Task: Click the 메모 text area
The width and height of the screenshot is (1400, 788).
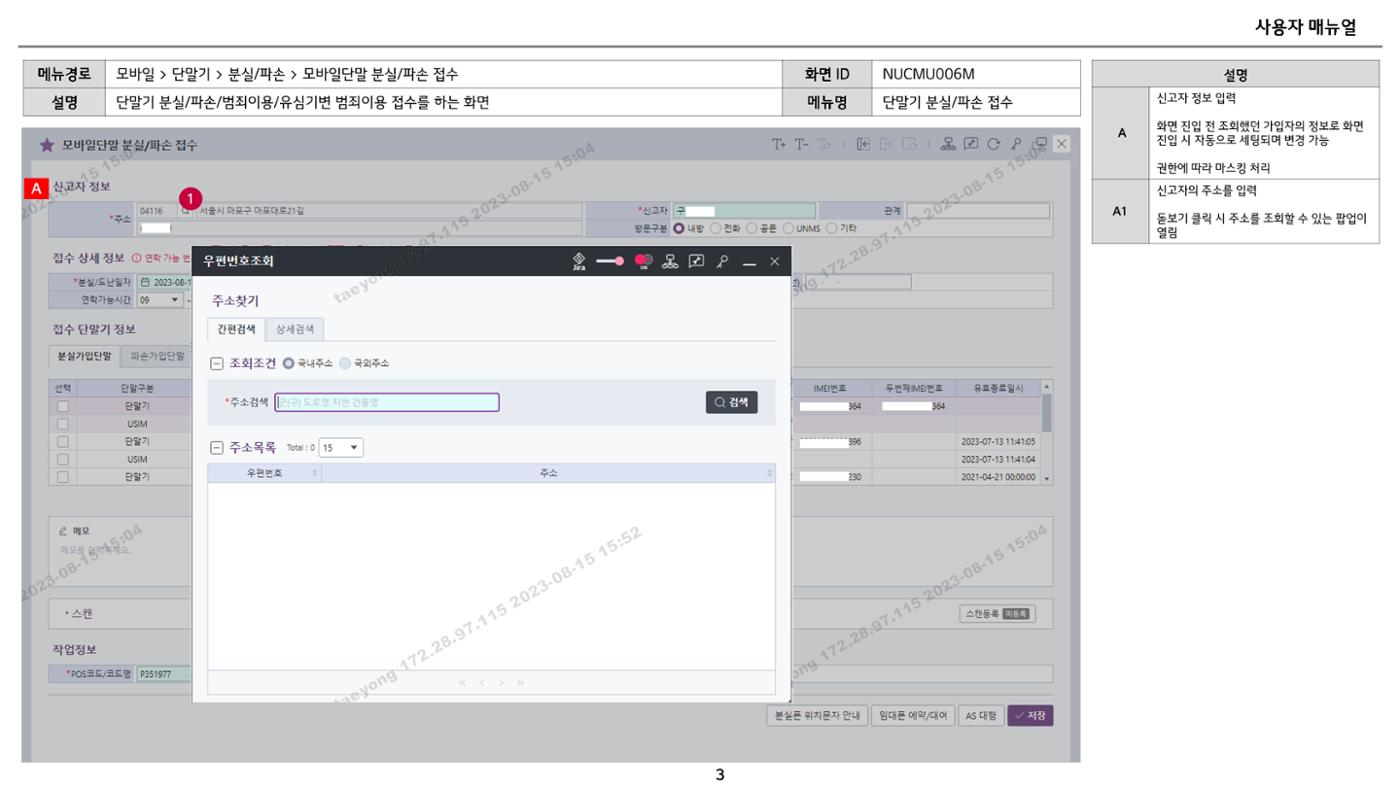Action: point(120,550)
